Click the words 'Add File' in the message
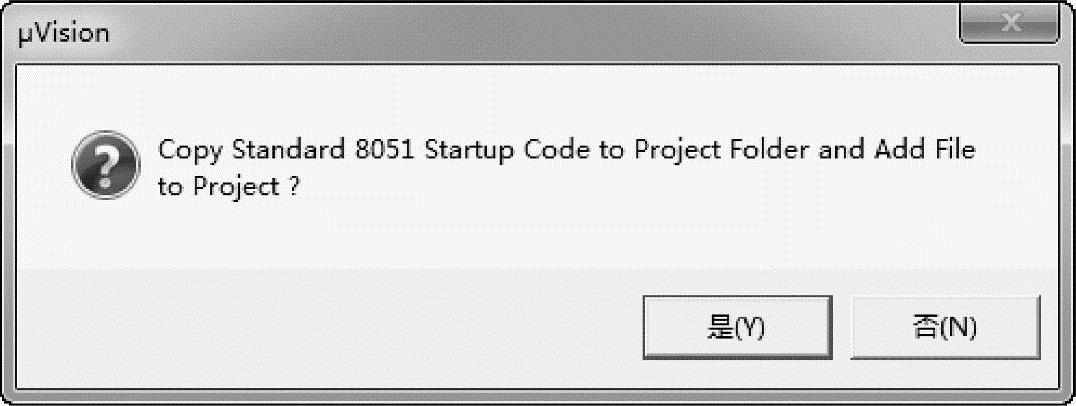The image size is (1076, 406). coord(924,149)
